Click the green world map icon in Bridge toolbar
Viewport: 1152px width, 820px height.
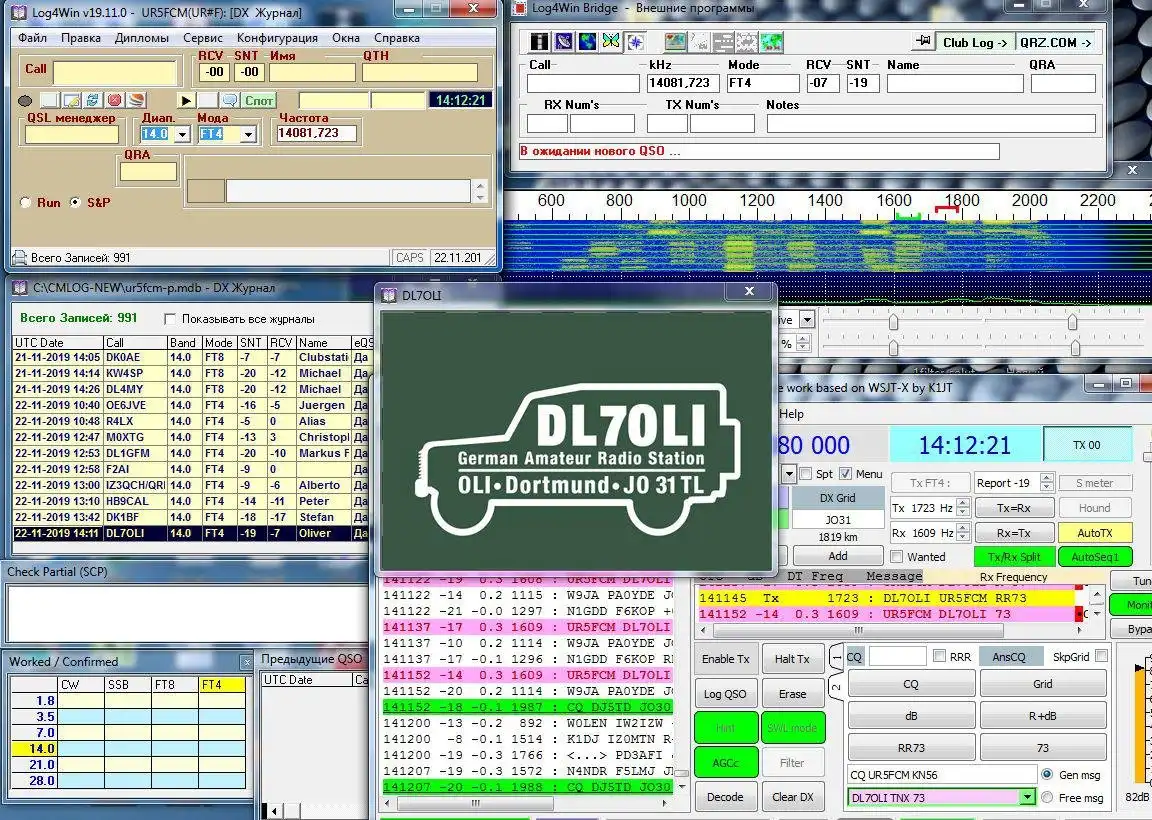[771, 42]
